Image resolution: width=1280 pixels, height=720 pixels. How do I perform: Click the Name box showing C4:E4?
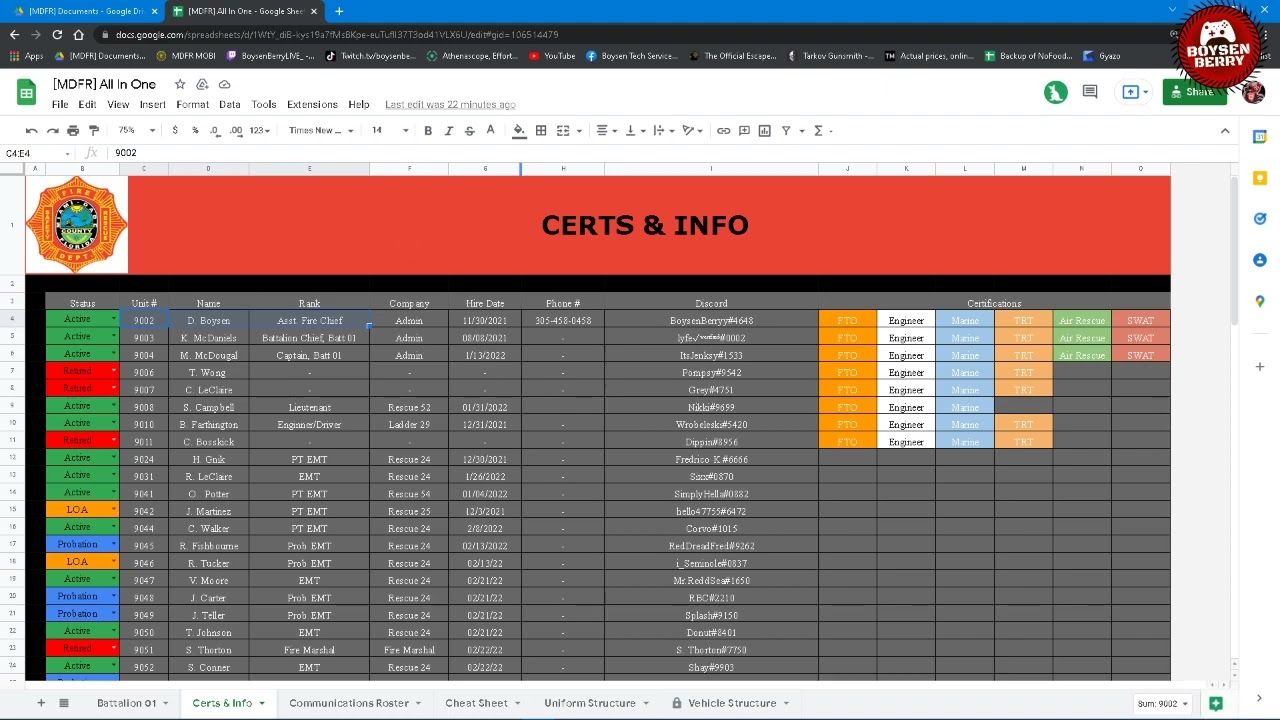coord(37,153)
